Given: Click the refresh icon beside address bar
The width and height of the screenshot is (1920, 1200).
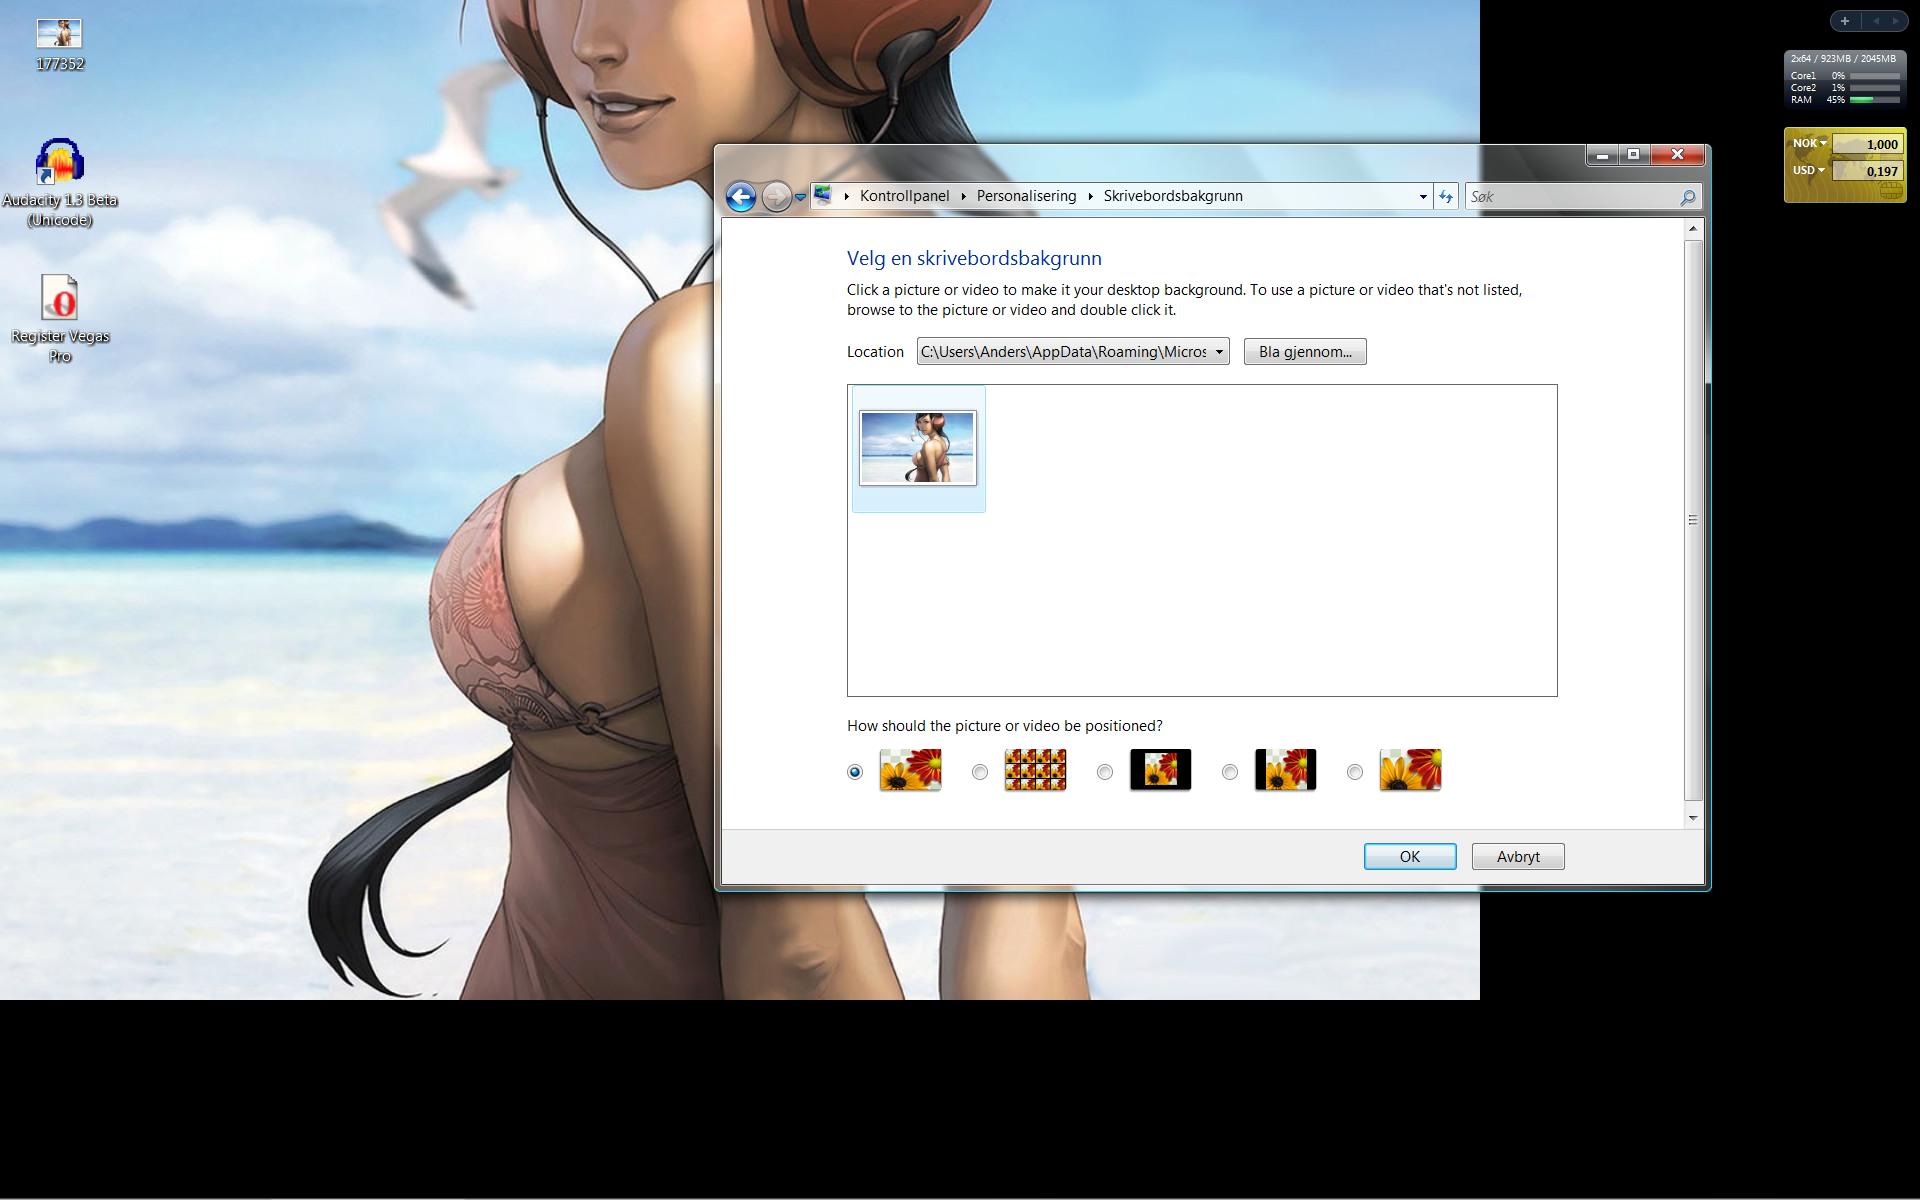Looking at the screenshot, I should (x=1446, y=197).
